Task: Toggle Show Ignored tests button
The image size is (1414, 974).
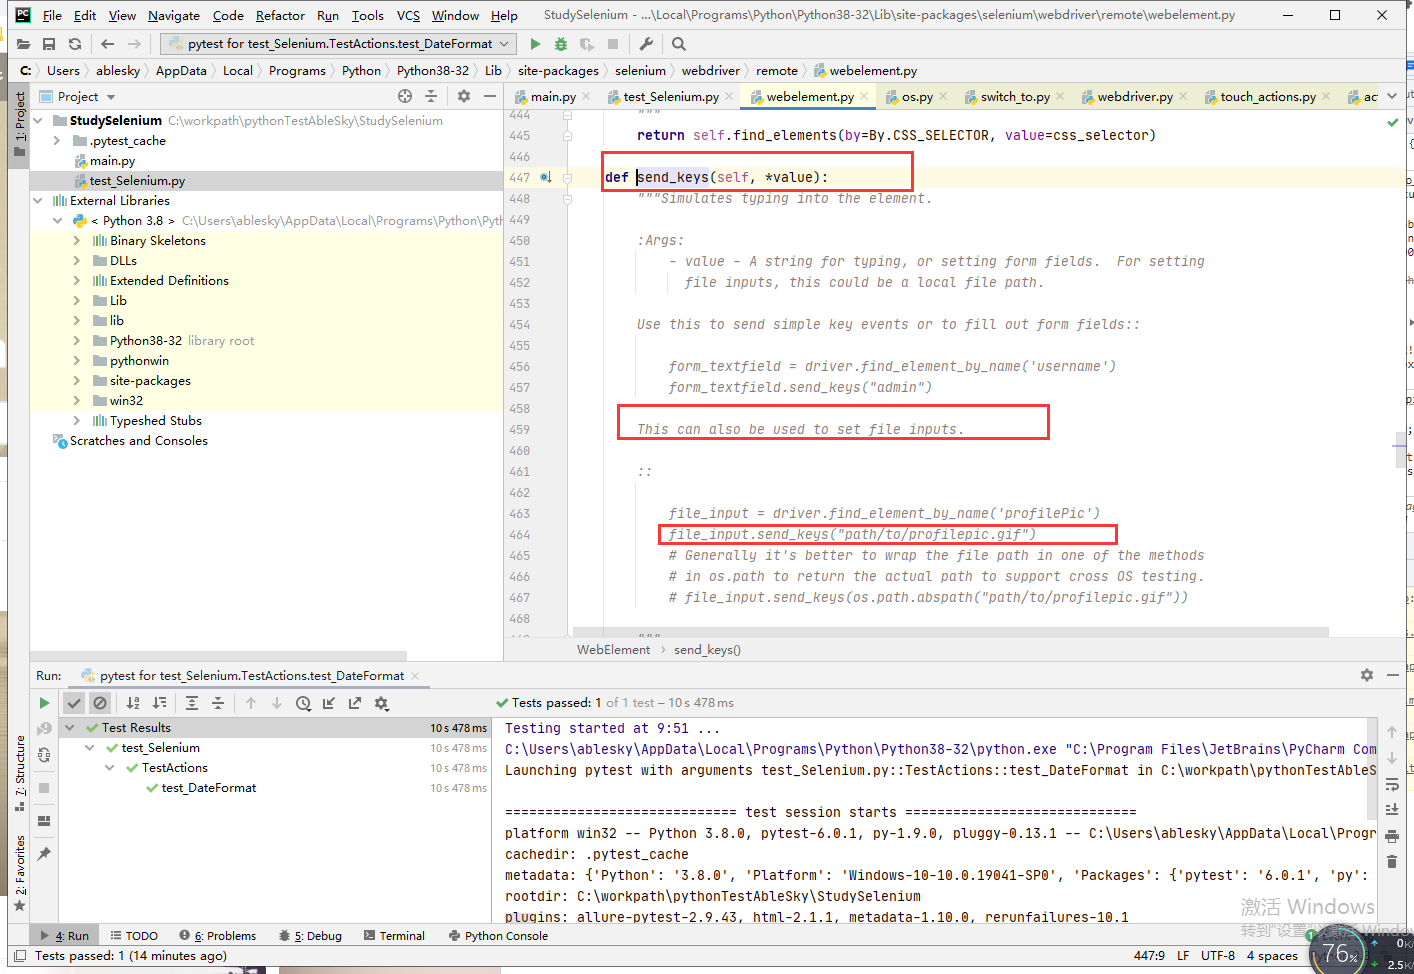Action: tap(100, 703)
